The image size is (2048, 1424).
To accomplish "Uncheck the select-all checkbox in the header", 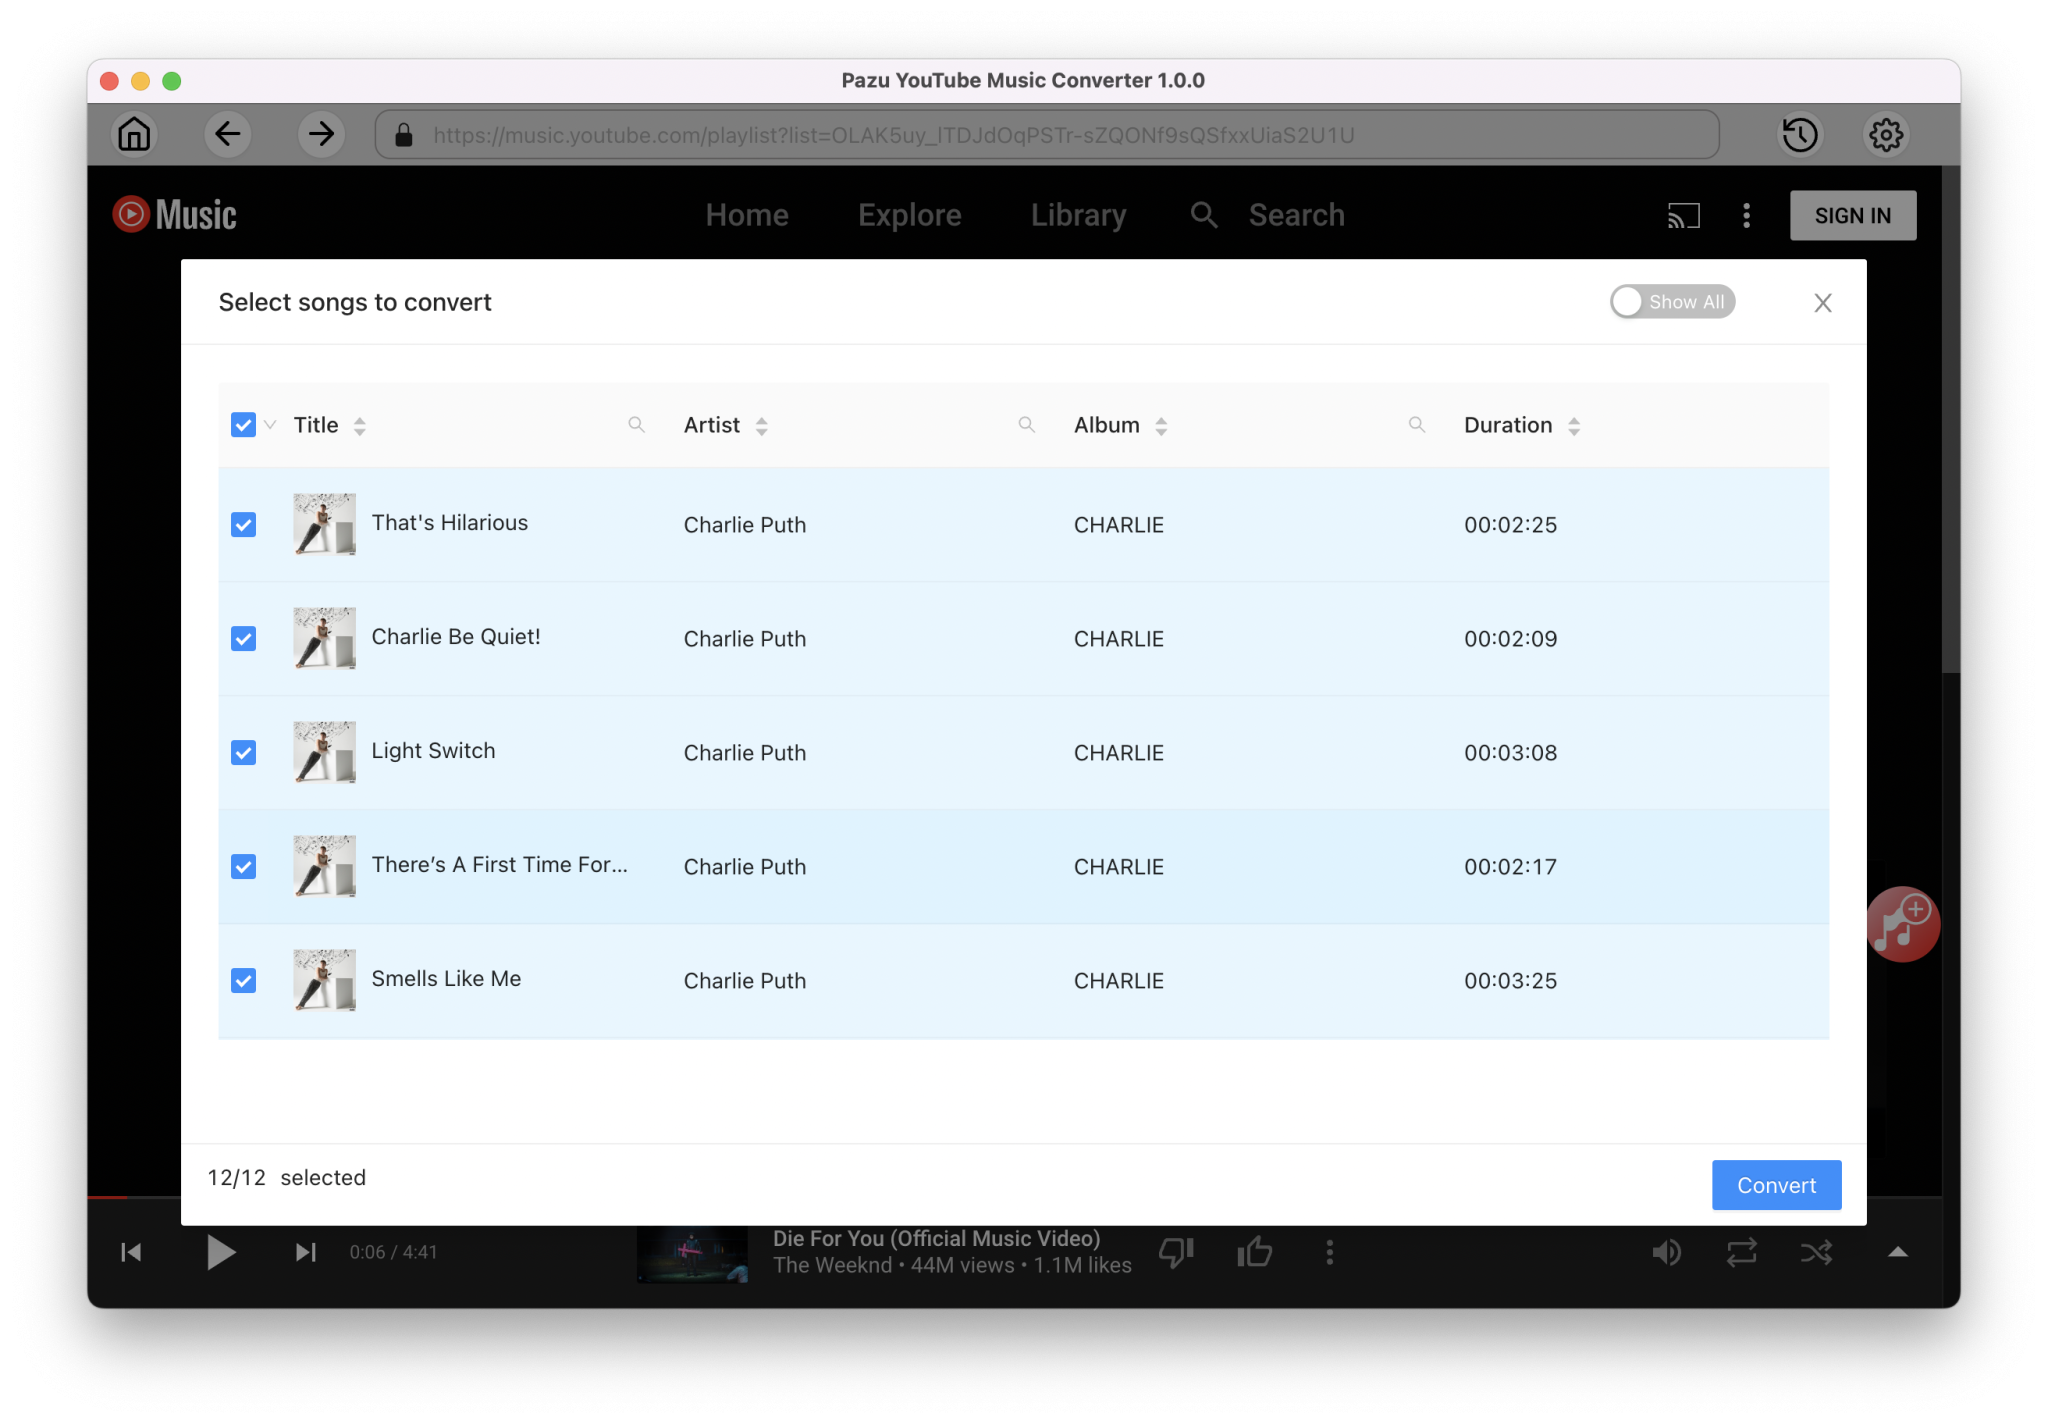I will pyautogui.click(x=243, y=424).
